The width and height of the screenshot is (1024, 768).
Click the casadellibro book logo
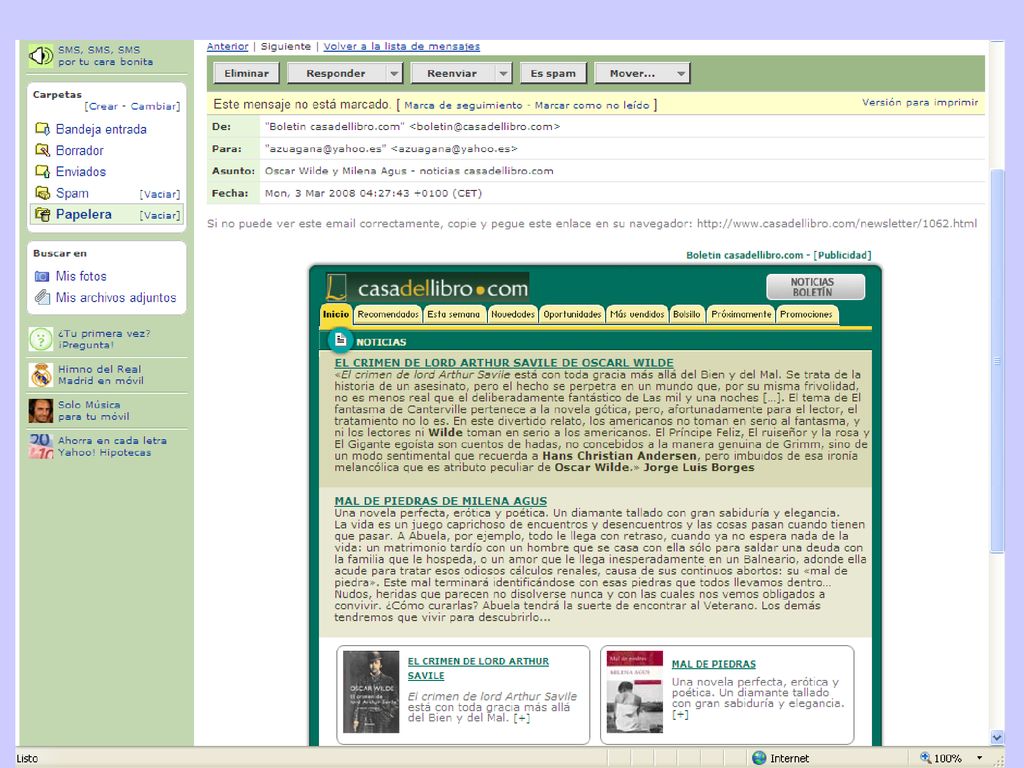[x=336, y=287]
